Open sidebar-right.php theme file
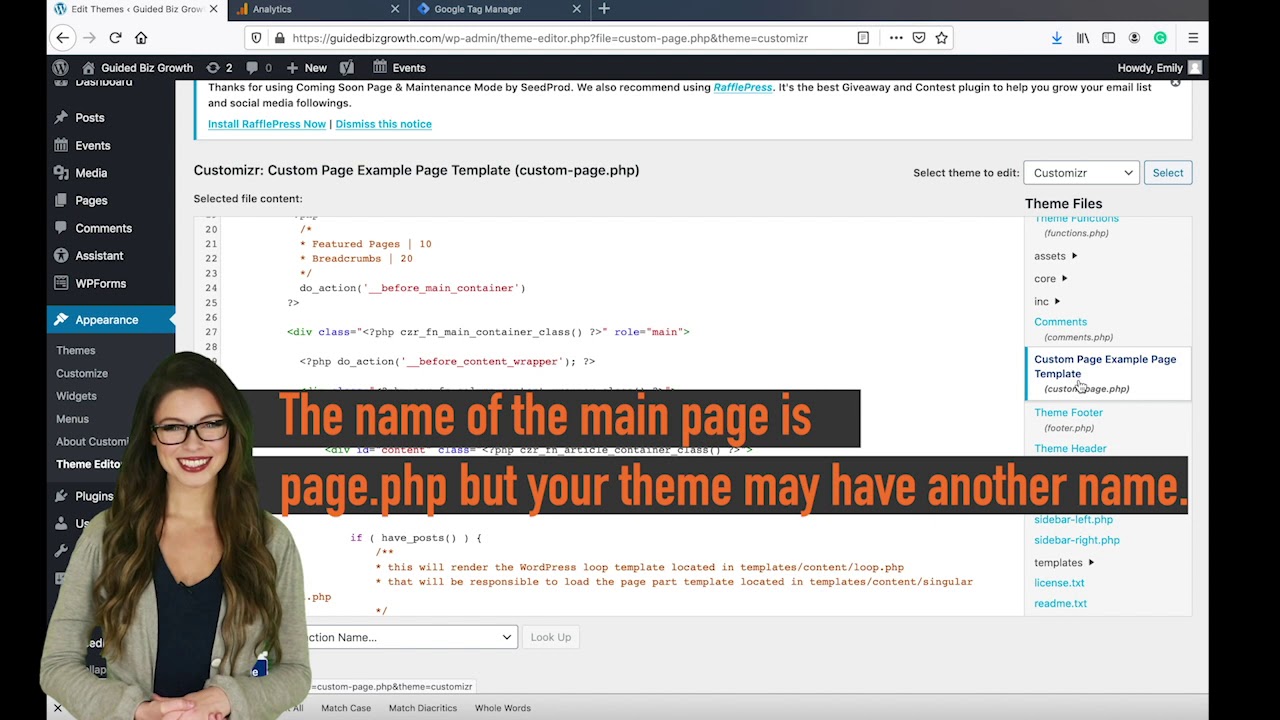This screenshot has width=1280, height=720. [1077, 541]
